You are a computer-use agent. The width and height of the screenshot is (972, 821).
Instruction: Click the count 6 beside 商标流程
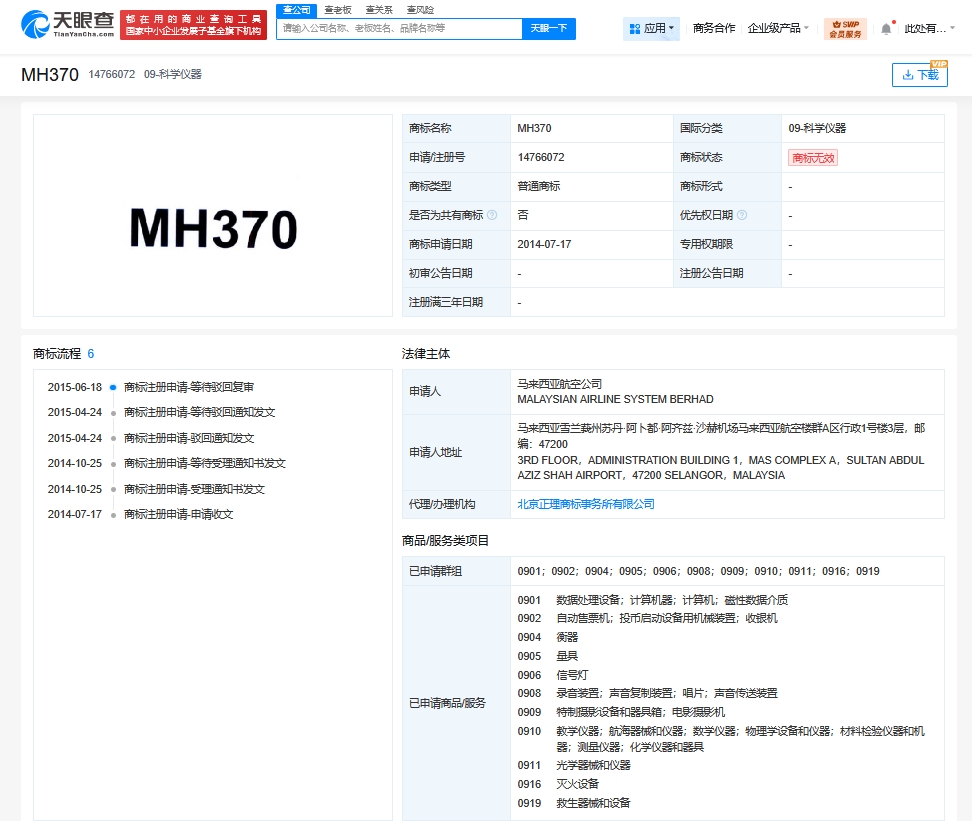[90, 353]
